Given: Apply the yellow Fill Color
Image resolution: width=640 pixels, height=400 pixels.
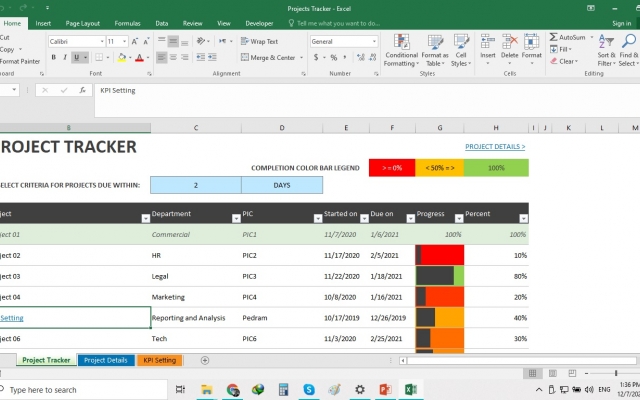Looking at the screenshot, I should (x=122, y=58).
